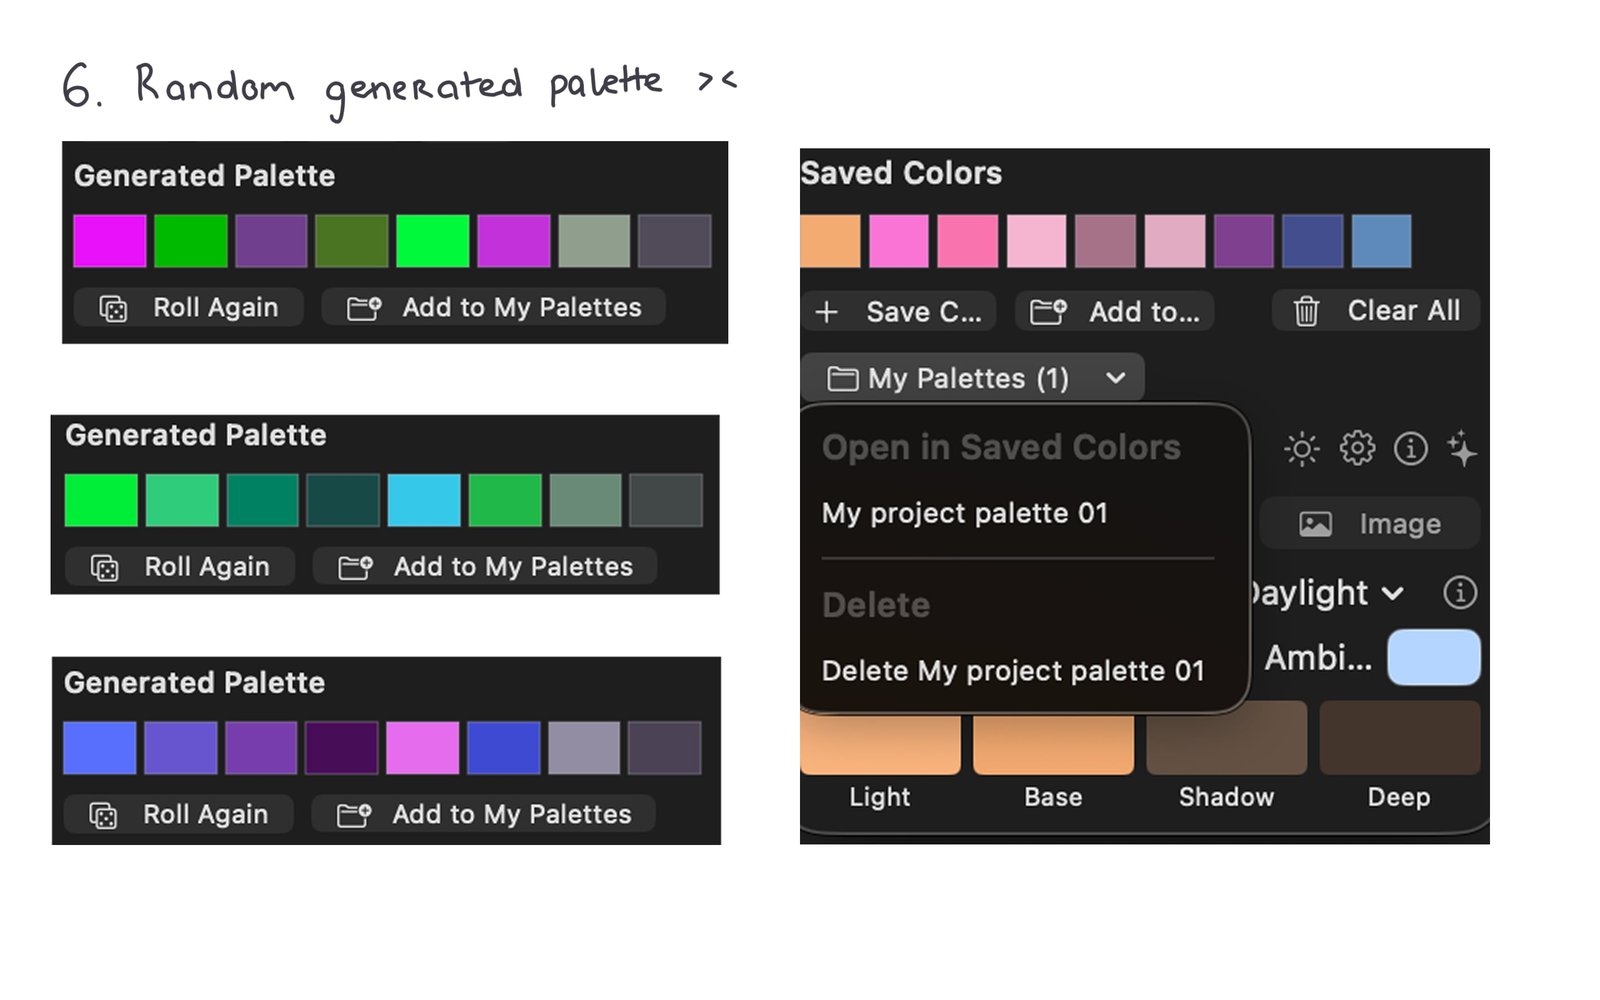Select the orange swatch in Saved Colors

tap(830, 241)
